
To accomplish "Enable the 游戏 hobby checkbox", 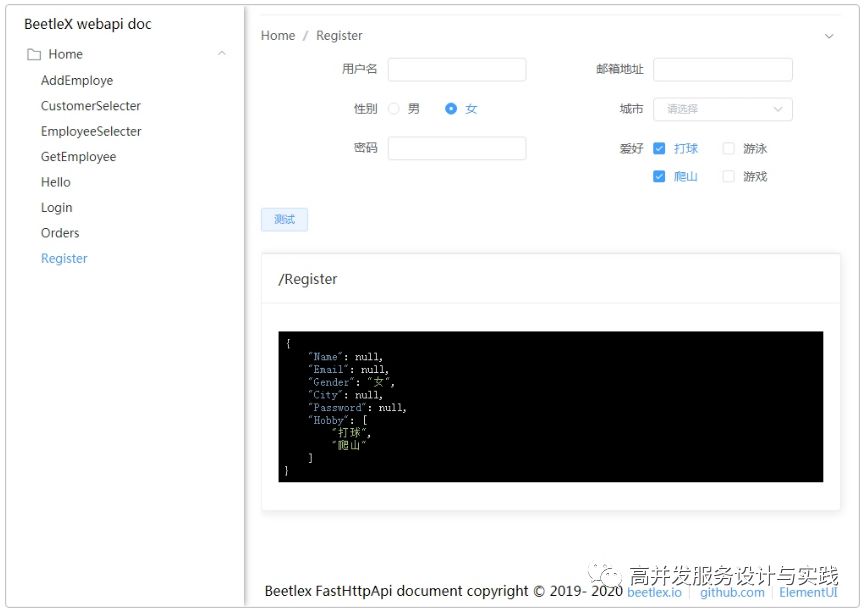I will [729, 176].
